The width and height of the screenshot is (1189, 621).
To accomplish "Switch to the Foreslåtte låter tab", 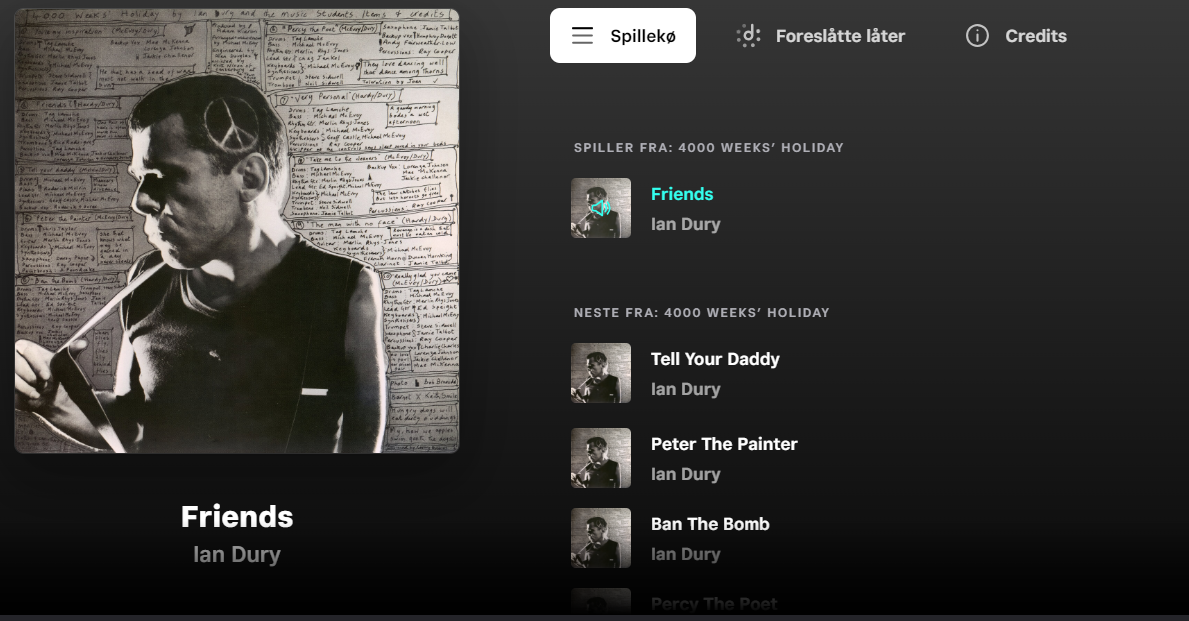I will (x=820, y=36).
